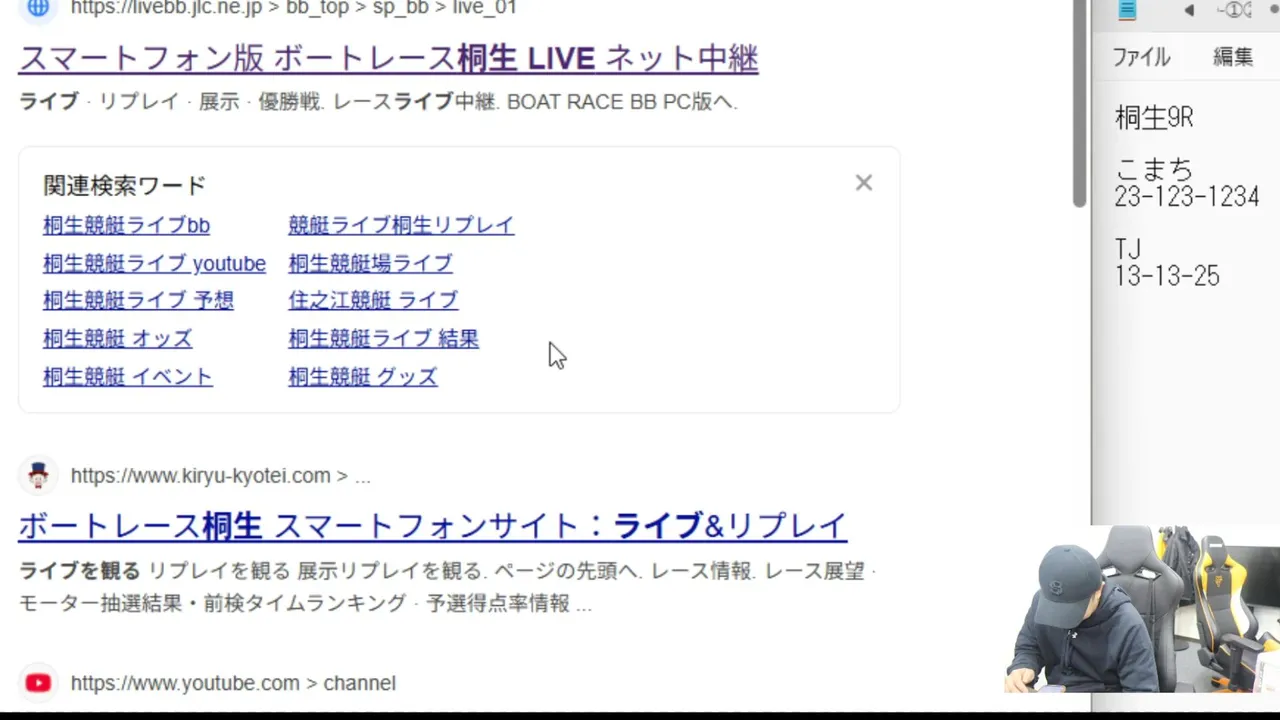The width and height of the screenshot is (1280, 720).
Task: Open ボートレース桐生 スマートフォンサイト result link
Action: click(432, 526)
